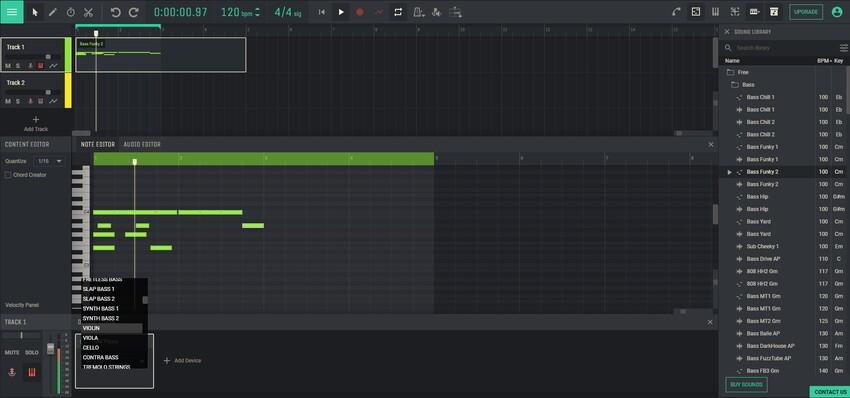This screenshot has height=398, width=850.
Task: Click the snap-to-grid icon in transport
Action: (455, 12)
